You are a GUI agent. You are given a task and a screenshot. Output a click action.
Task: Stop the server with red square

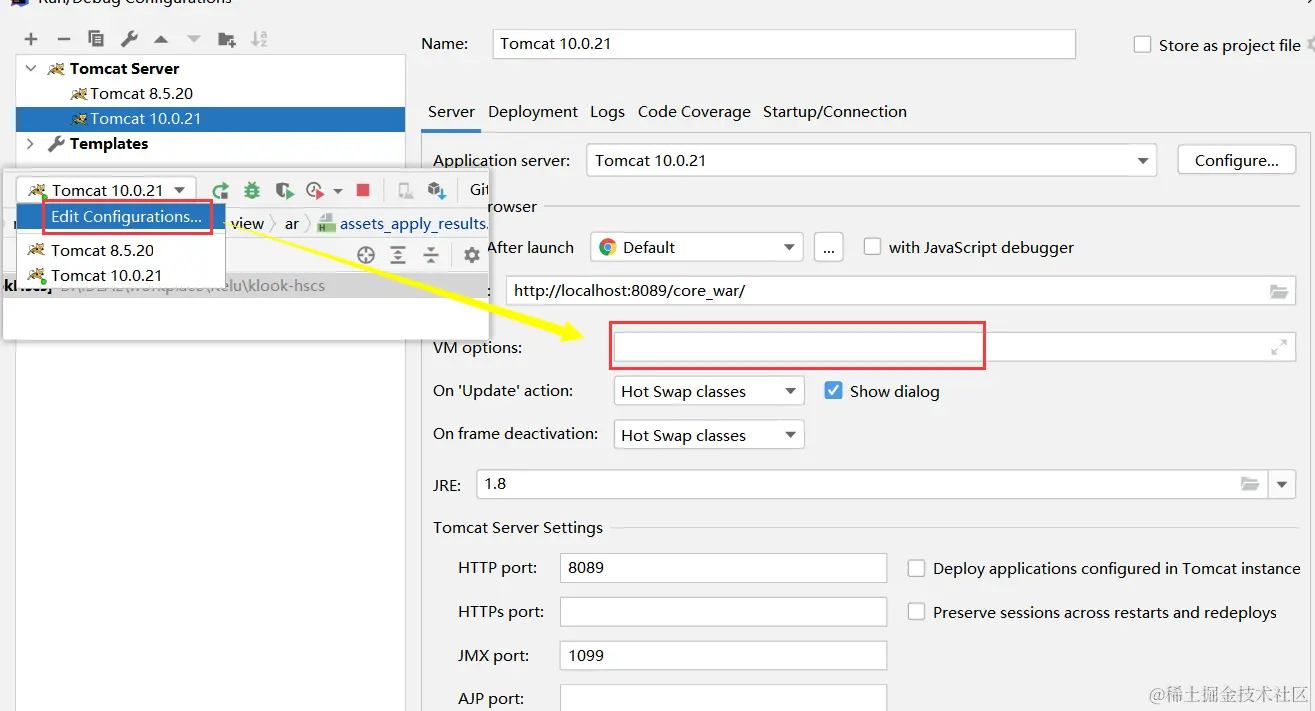pyautogui.click(x=363, y=190)
